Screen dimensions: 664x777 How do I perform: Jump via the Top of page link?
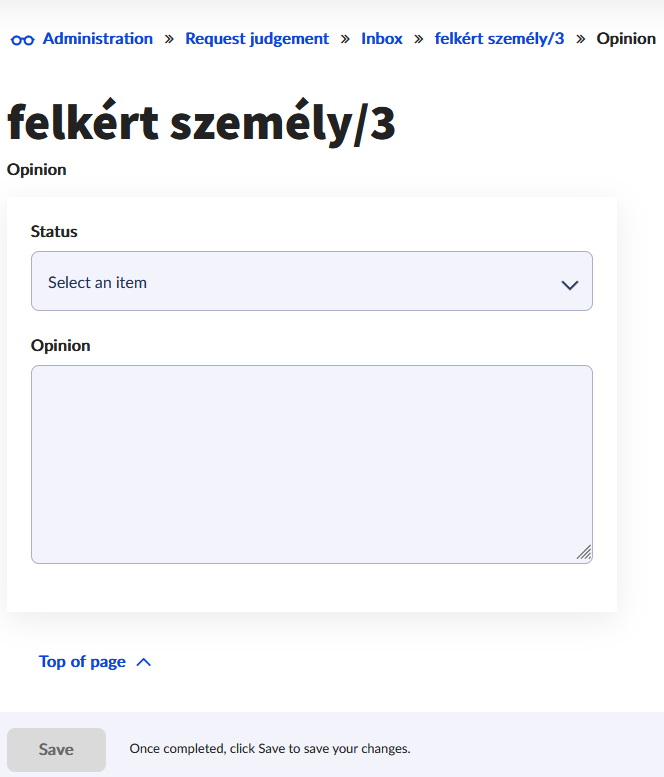82,661
